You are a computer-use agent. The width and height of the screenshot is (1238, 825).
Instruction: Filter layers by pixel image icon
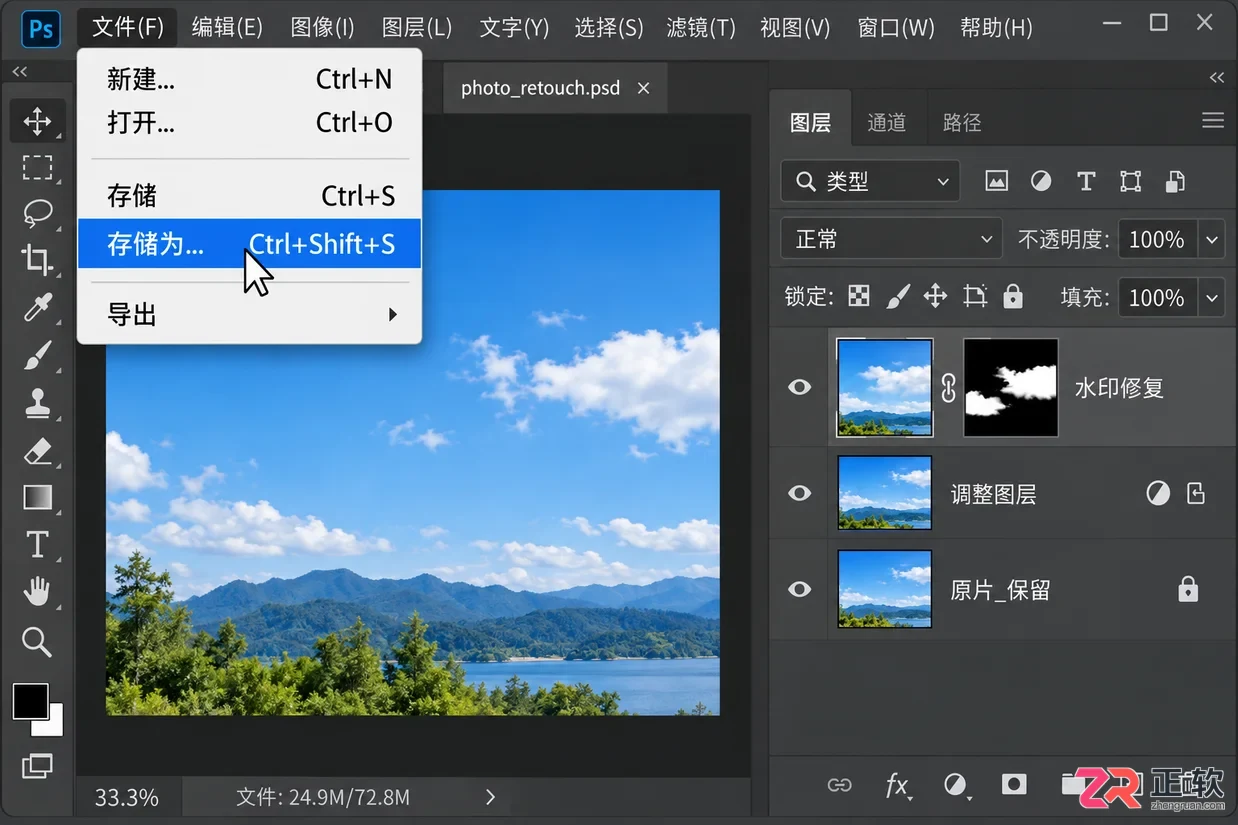996,181
